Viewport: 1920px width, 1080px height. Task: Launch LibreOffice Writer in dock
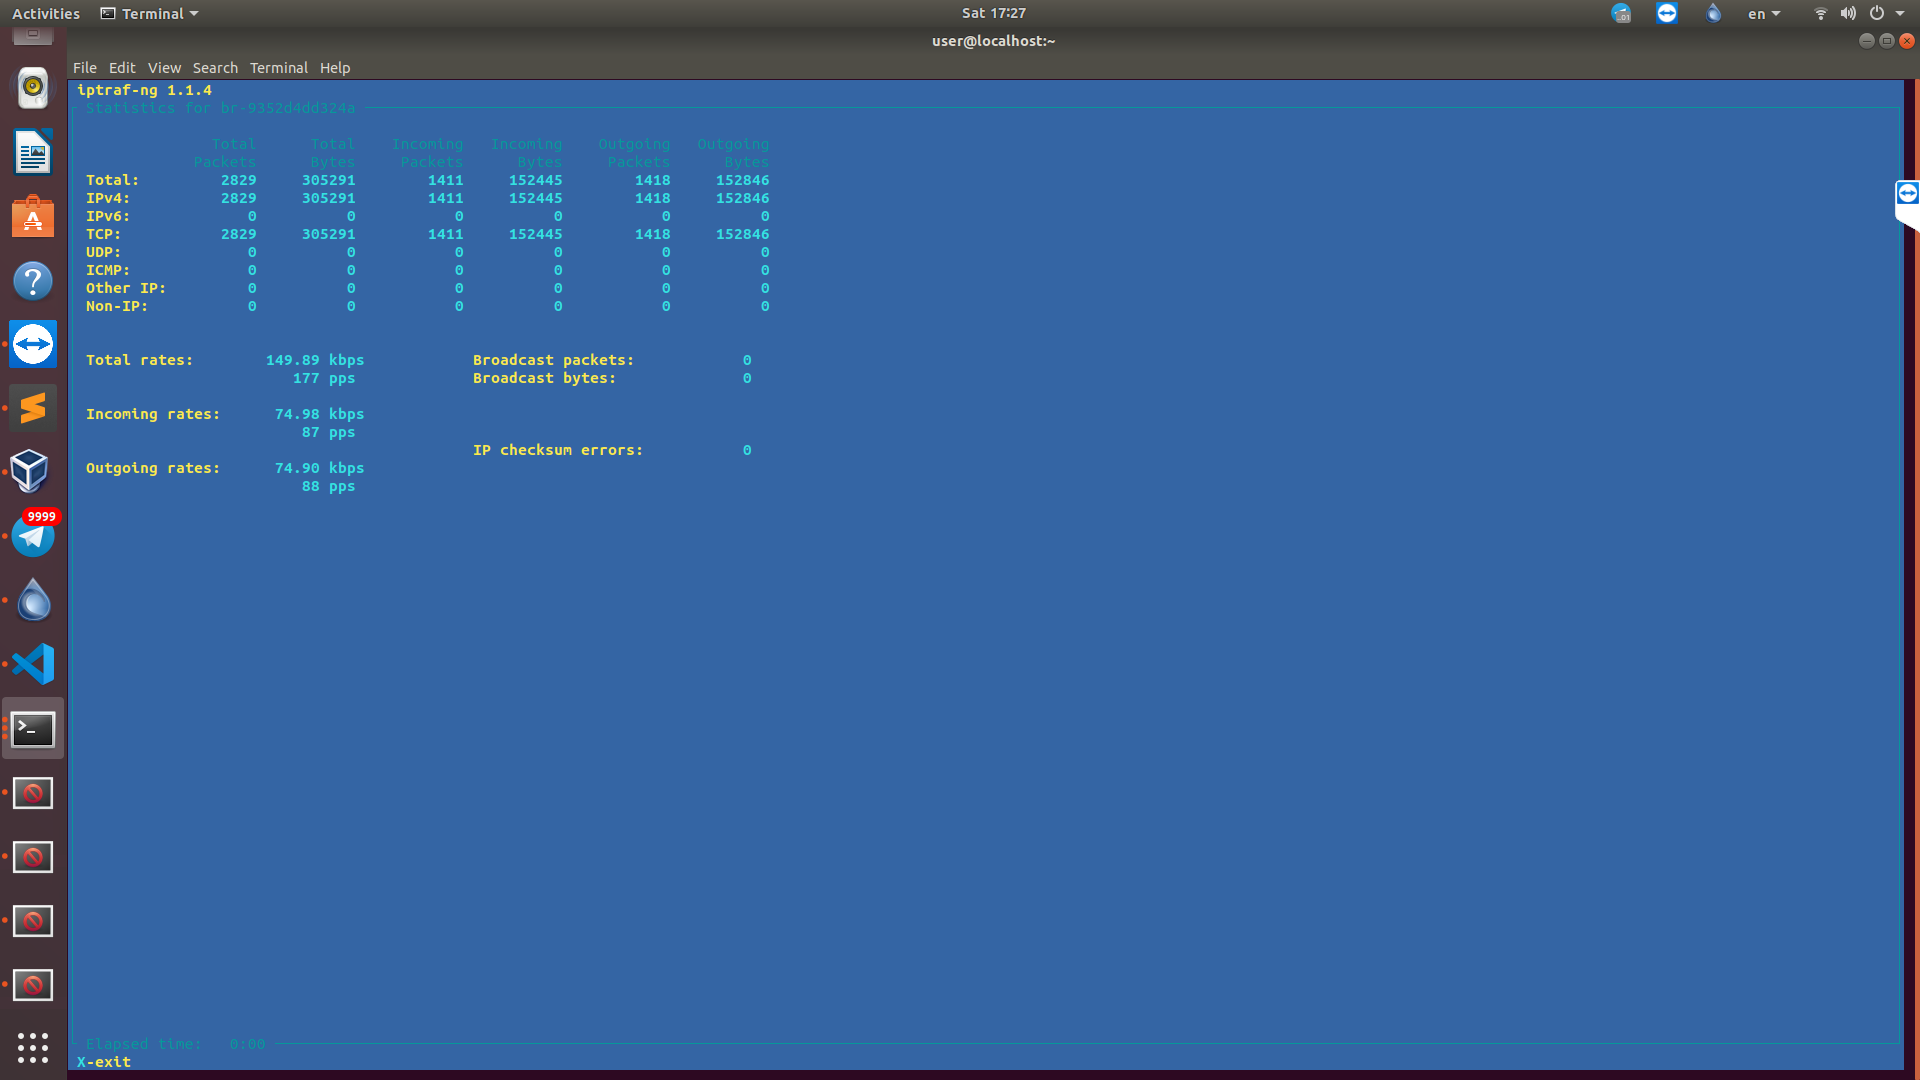click(x=33, y=153)
